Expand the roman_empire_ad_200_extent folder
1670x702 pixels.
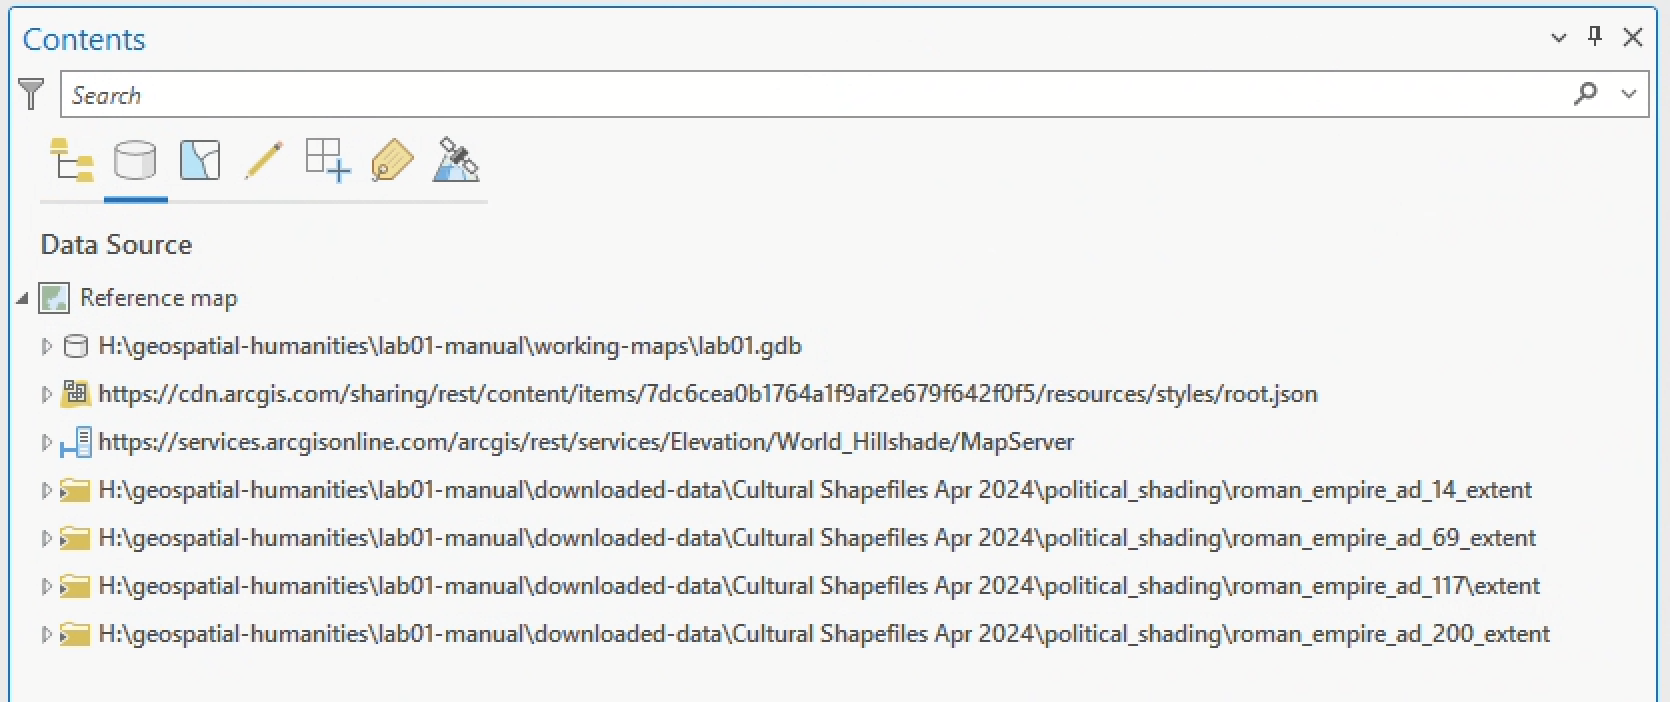click(x=46, y=634)
